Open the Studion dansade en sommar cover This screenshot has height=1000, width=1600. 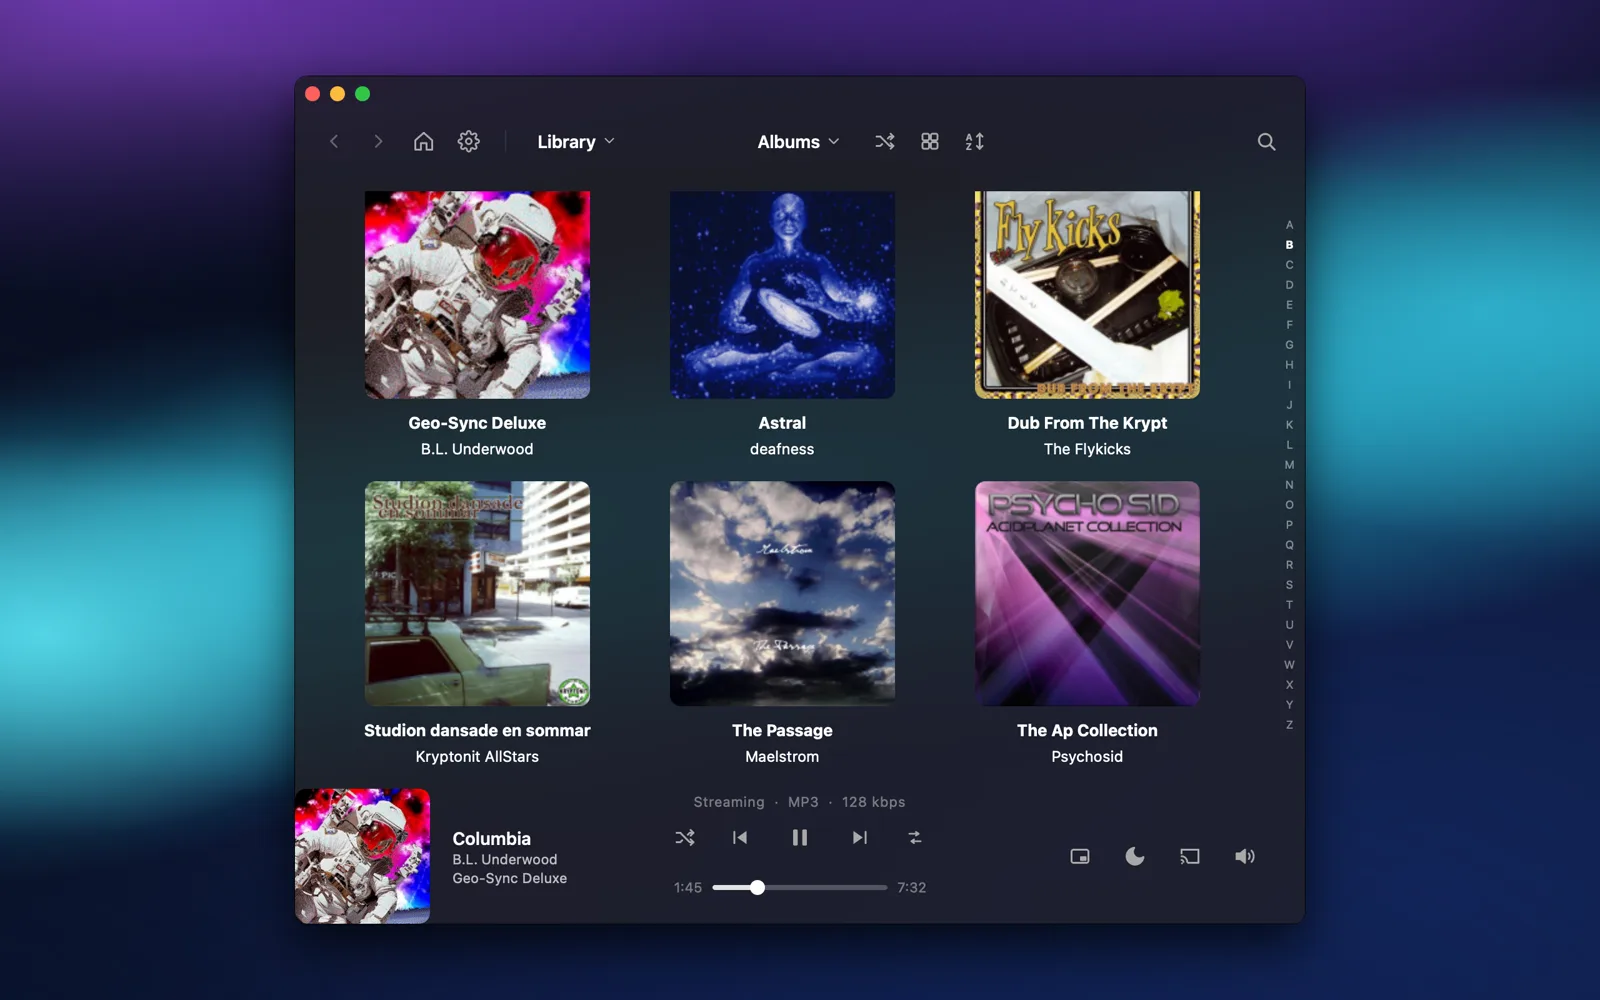pos(477,594)
